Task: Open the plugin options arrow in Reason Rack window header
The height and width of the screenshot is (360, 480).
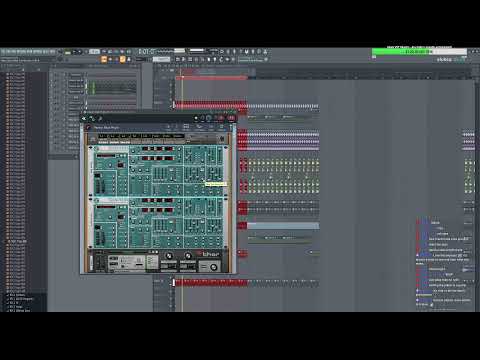Action: click(x=84, y=118)
